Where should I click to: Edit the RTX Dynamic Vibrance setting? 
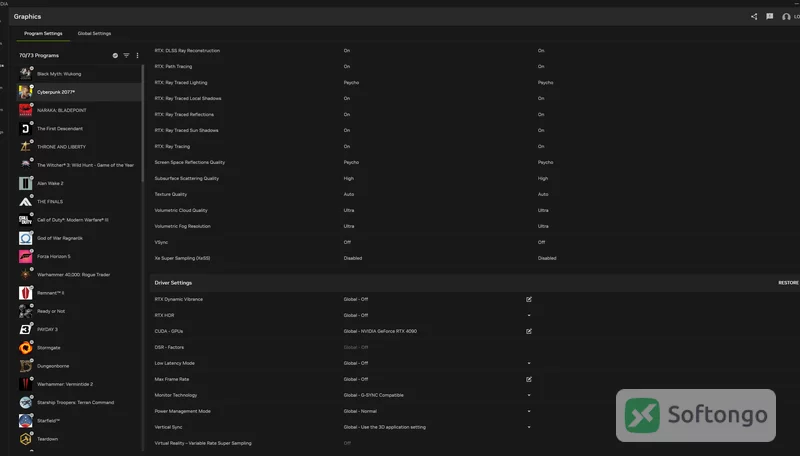click(529, 299)
